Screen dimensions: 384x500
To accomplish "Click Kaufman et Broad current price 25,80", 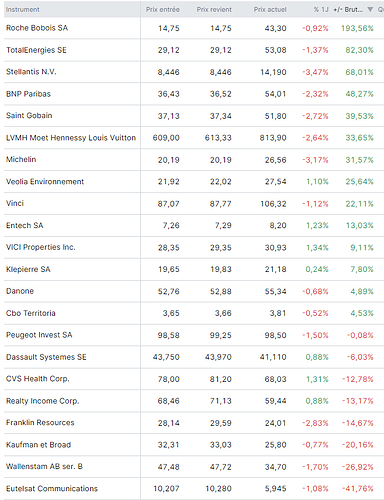I will (276, 445).
